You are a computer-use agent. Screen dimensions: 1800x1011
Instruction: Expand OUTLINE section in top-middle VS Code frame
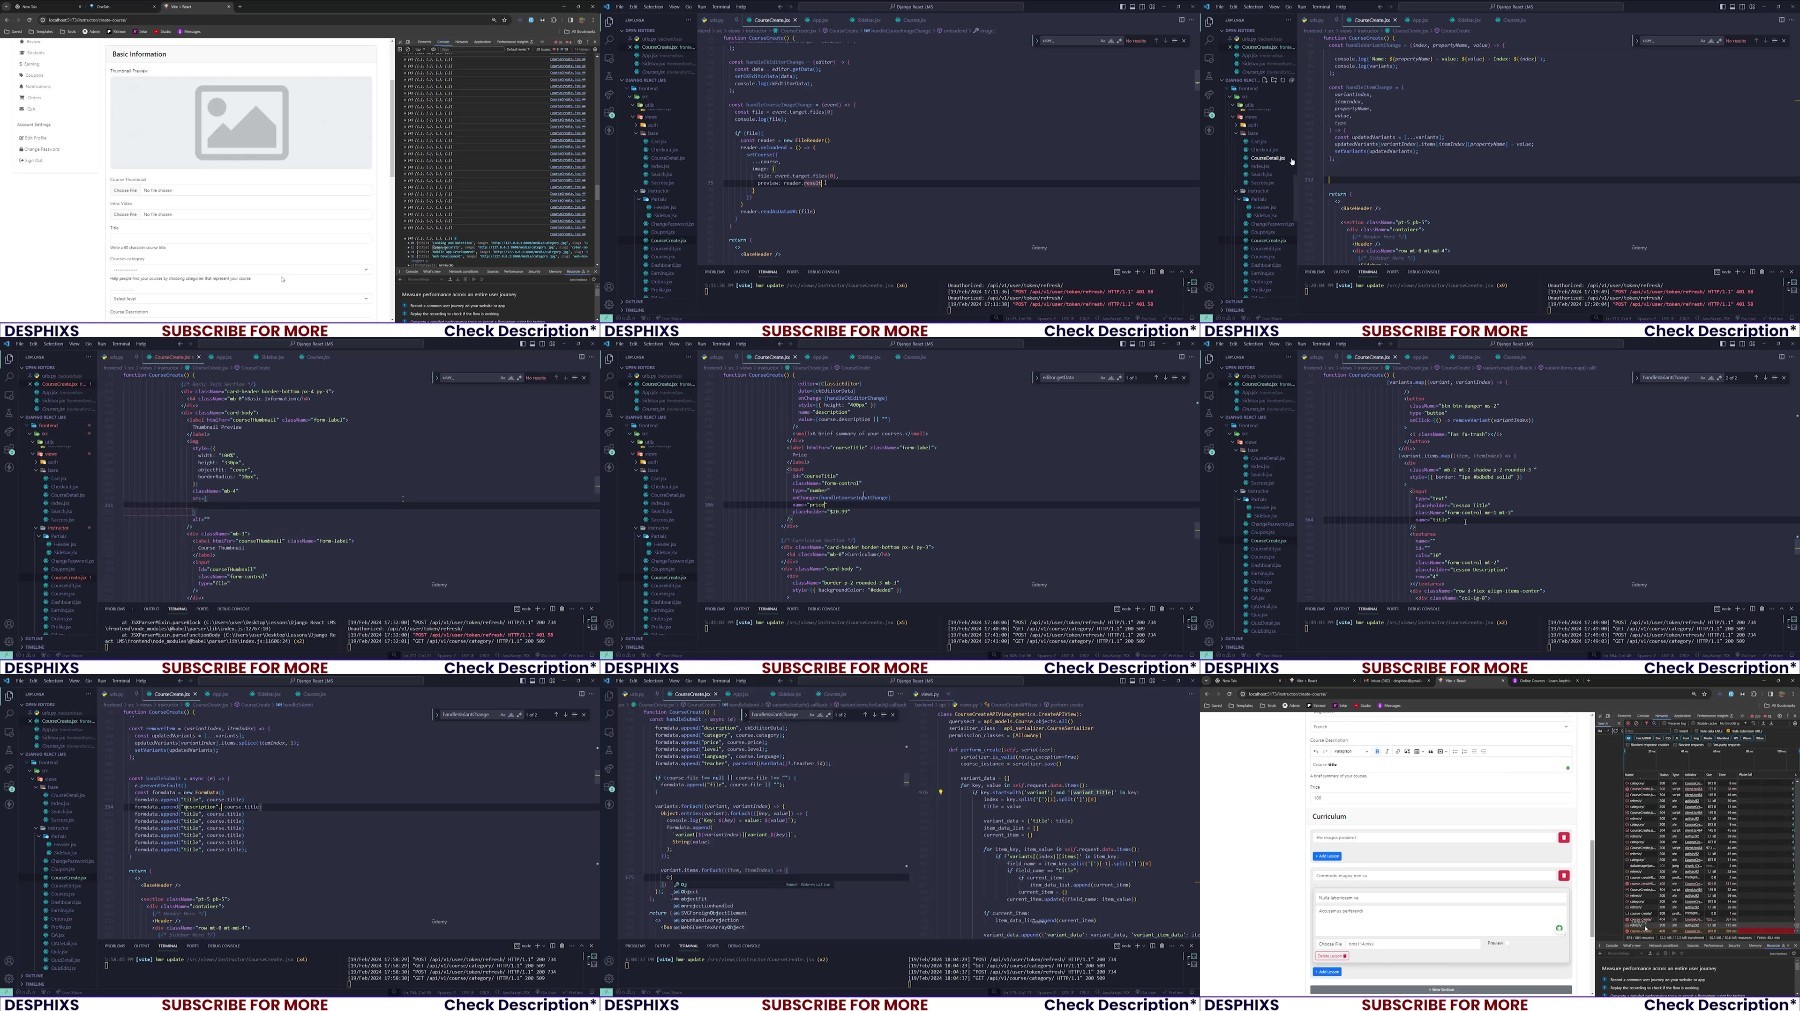[x=634, y=301]
